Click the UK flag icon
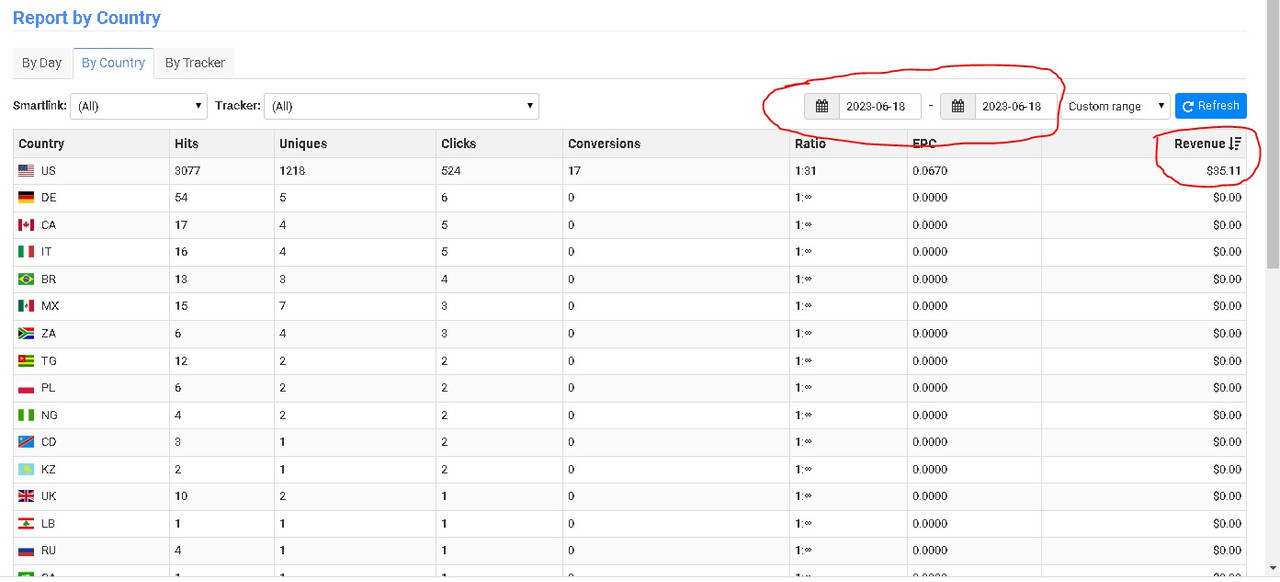 (26, 496)
